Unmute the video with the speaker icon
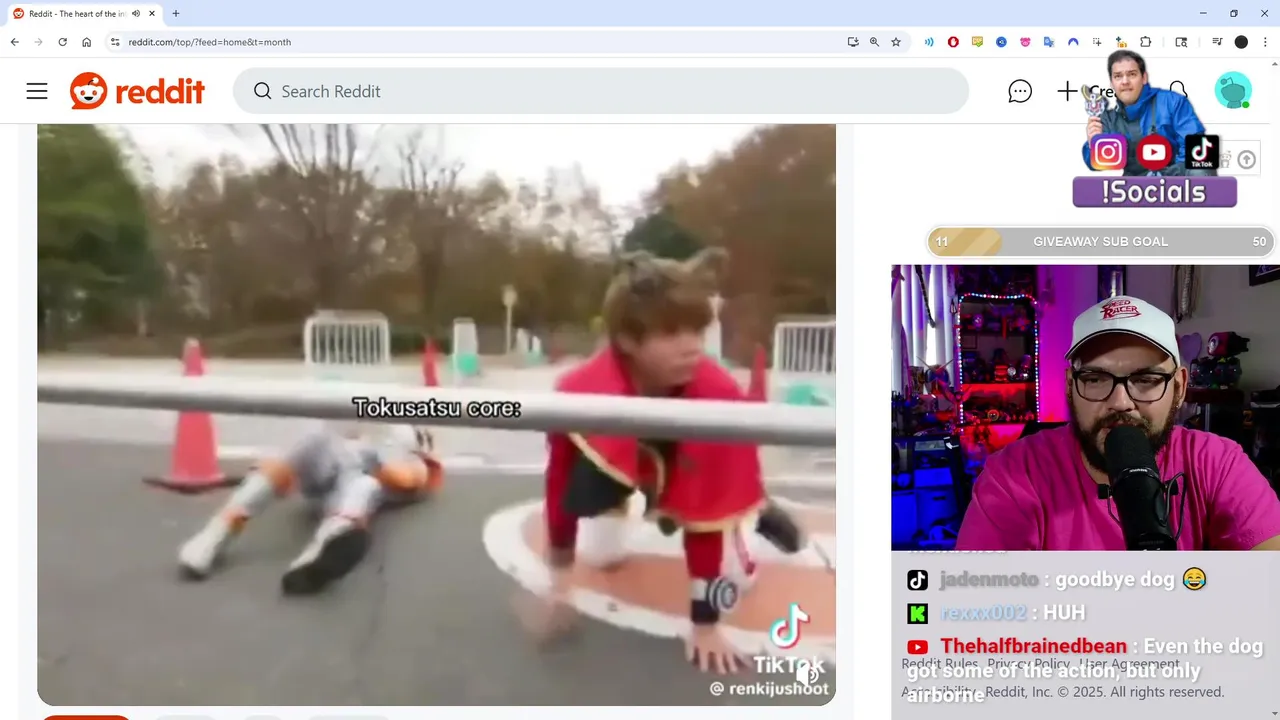The width and height of the screenshot is (1280, 720). coord(807,674)
